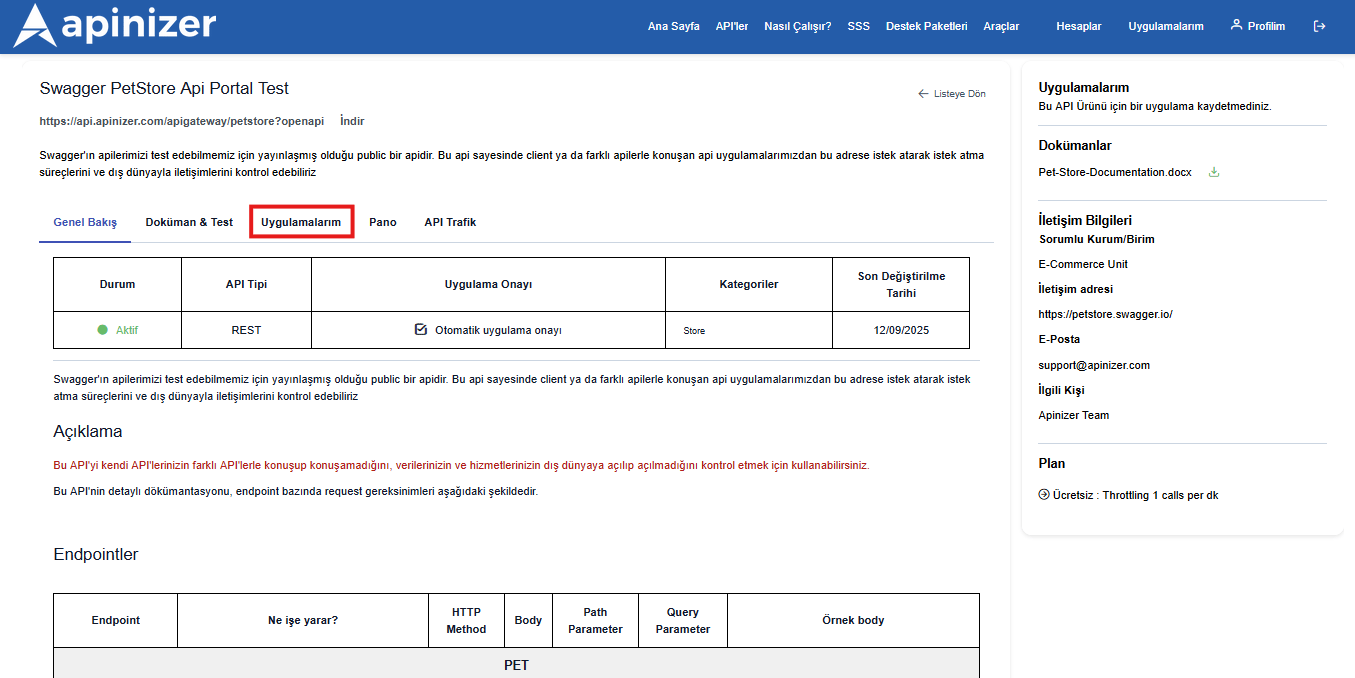Switch to the Uygulamalarım tab
Image resolution: width=1355 pixels, height=678 pixels.
point(301,222)
